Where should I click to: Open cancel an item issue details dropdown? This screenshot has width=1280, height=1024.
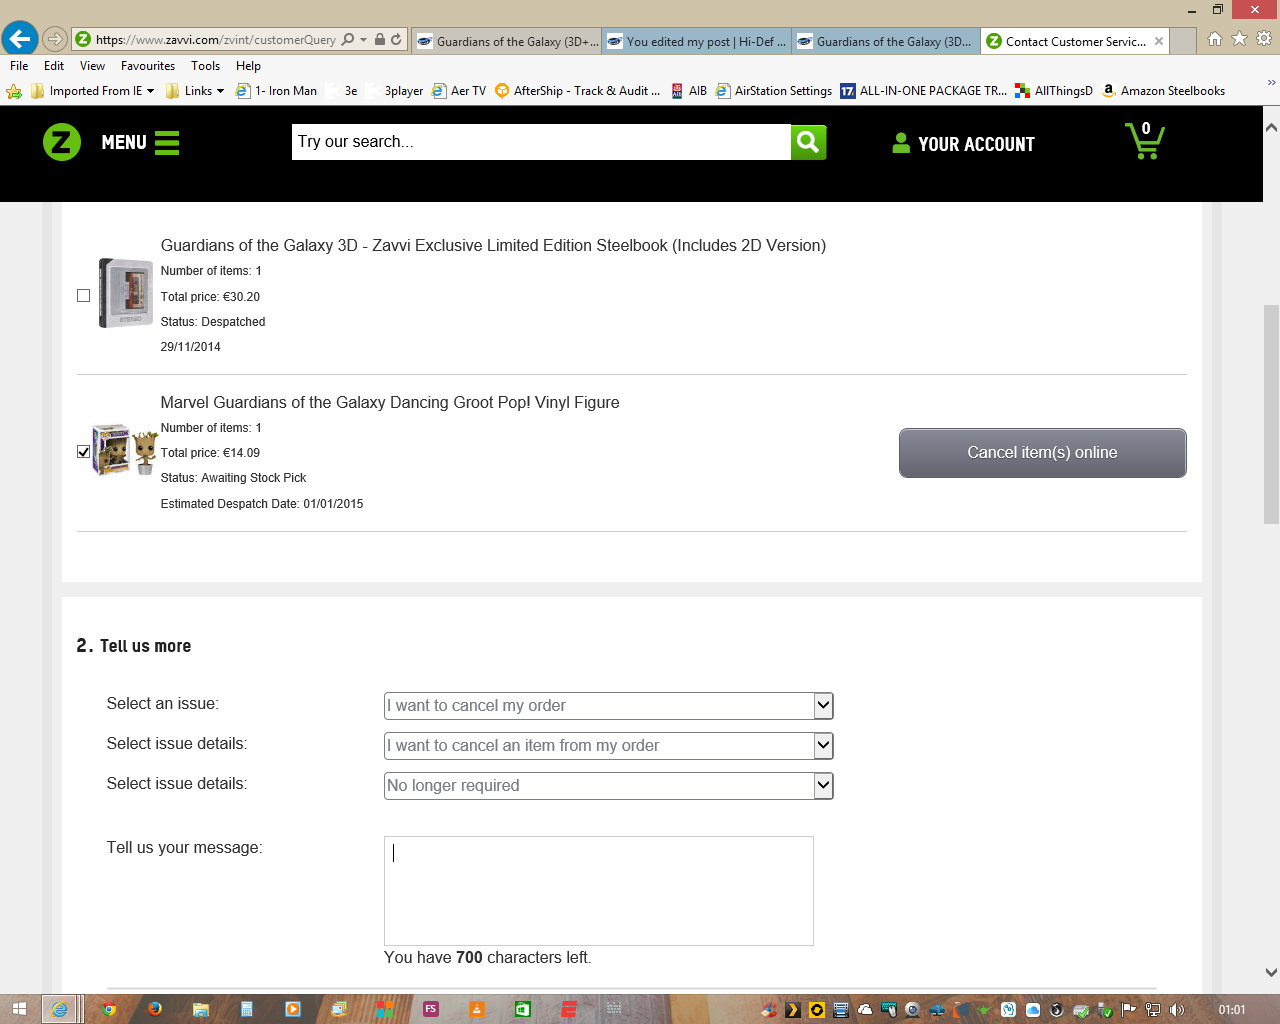click(609, 745)
